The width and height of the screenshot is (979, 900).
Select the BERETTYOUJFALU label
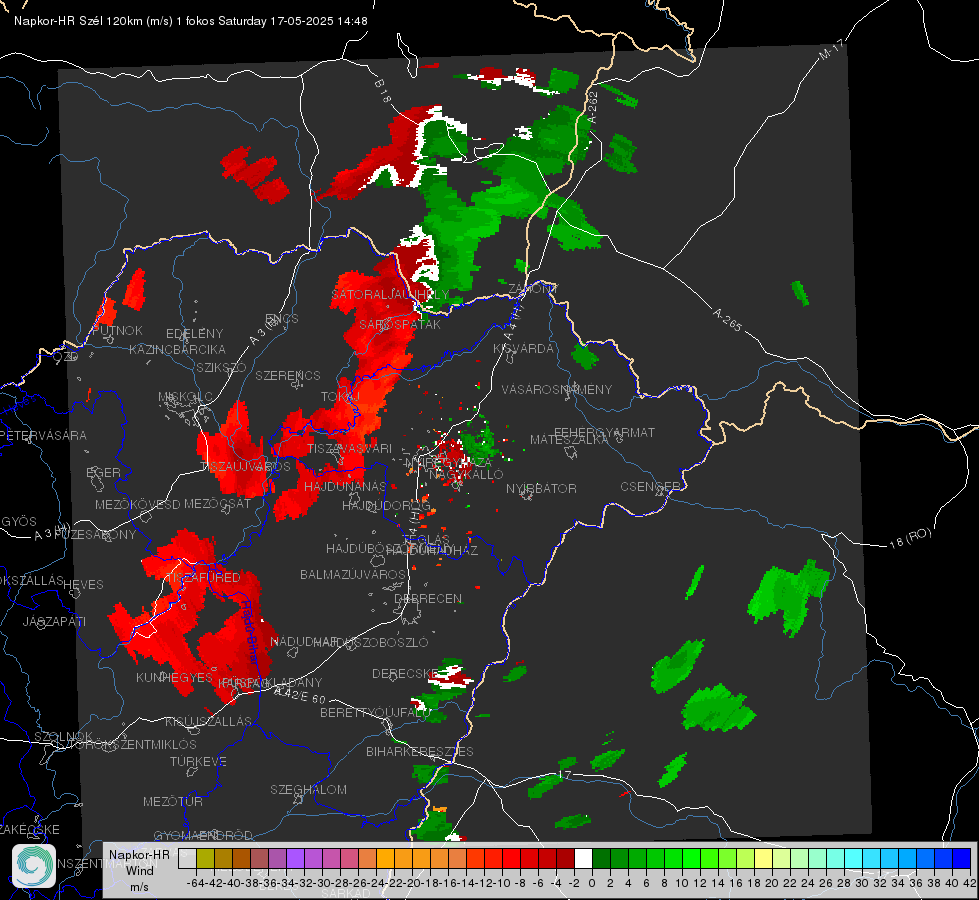point(375,713)
